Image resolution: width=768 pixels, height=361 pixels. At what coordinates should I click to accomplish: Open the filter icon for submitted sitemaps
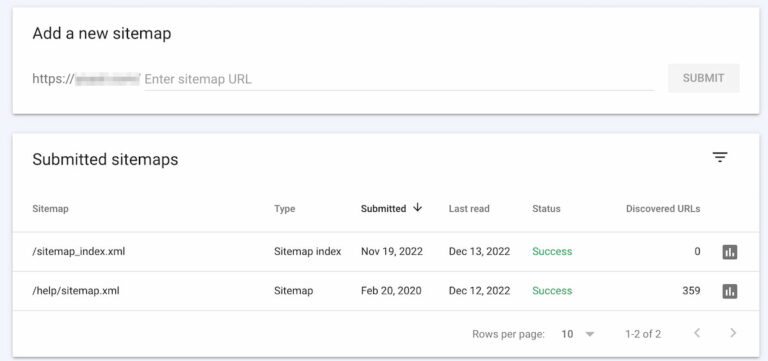point(720,157)
